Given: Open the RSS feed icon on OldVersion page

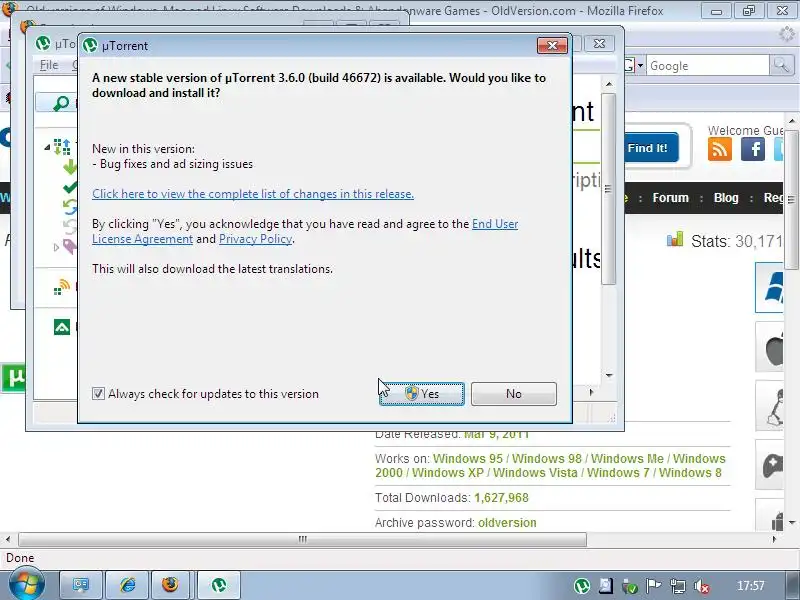Looking at the screenshot, I should tap(720, 150).
